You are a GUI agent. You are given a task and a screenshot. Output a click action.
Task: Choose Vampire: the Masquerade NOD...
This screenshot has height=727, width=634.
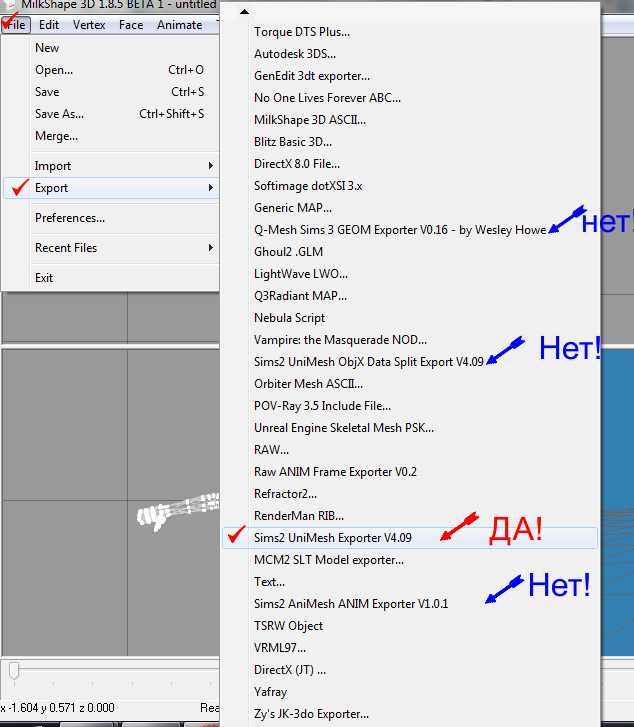coord(410,340)
